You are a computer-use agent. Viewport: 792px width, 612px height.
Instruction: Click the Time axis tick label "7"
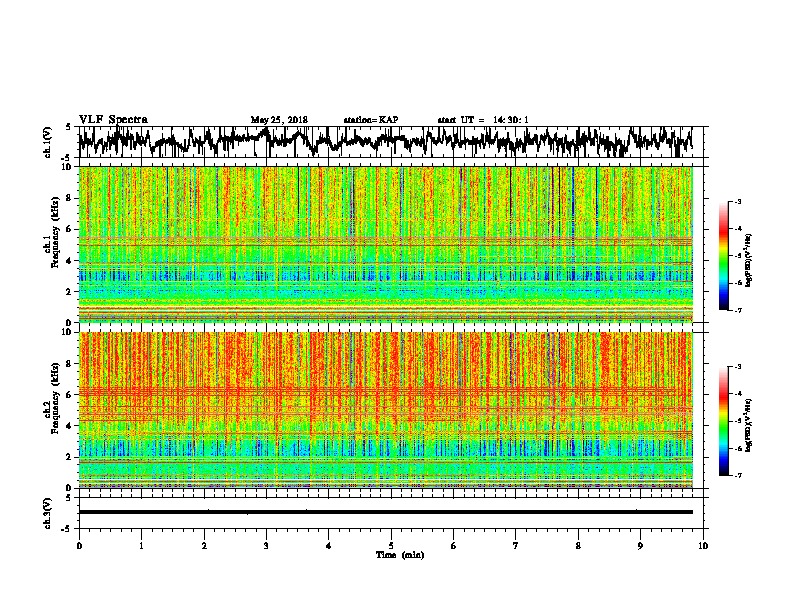[516, 546]
